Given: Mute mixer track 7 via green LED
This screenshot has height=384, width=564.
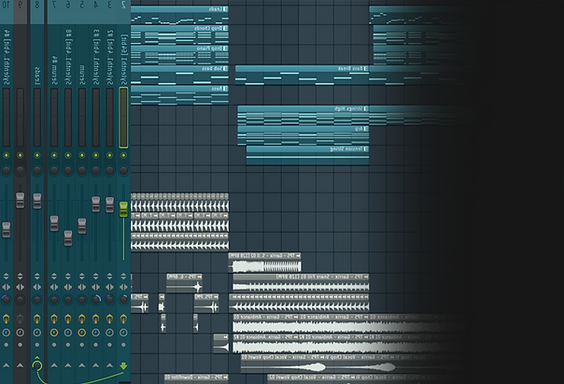Looking at the screenshot, I should [x=54, y=155].
